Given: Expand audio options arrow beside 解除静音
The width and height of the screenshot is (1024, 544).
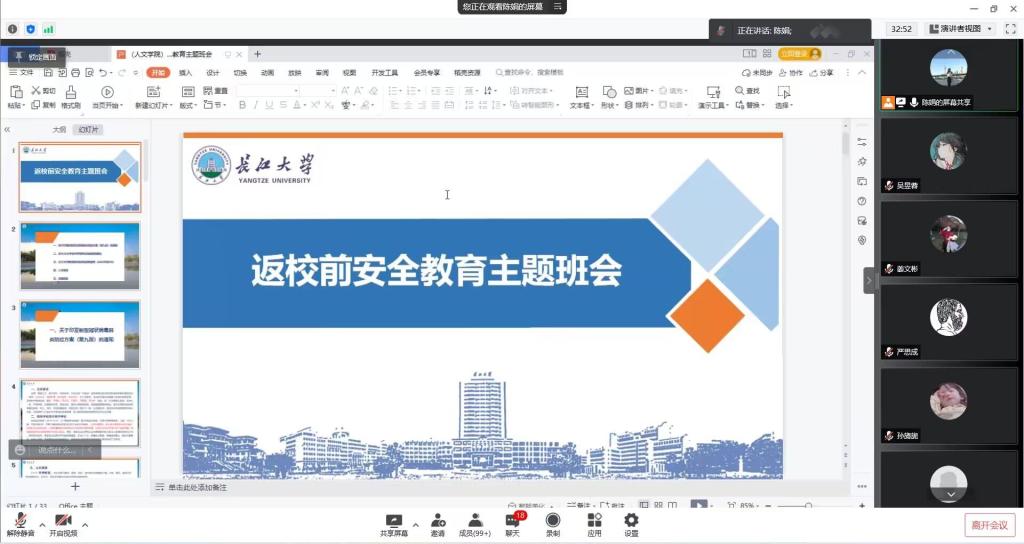Looking at the screenshot, I should click(42, 524).
